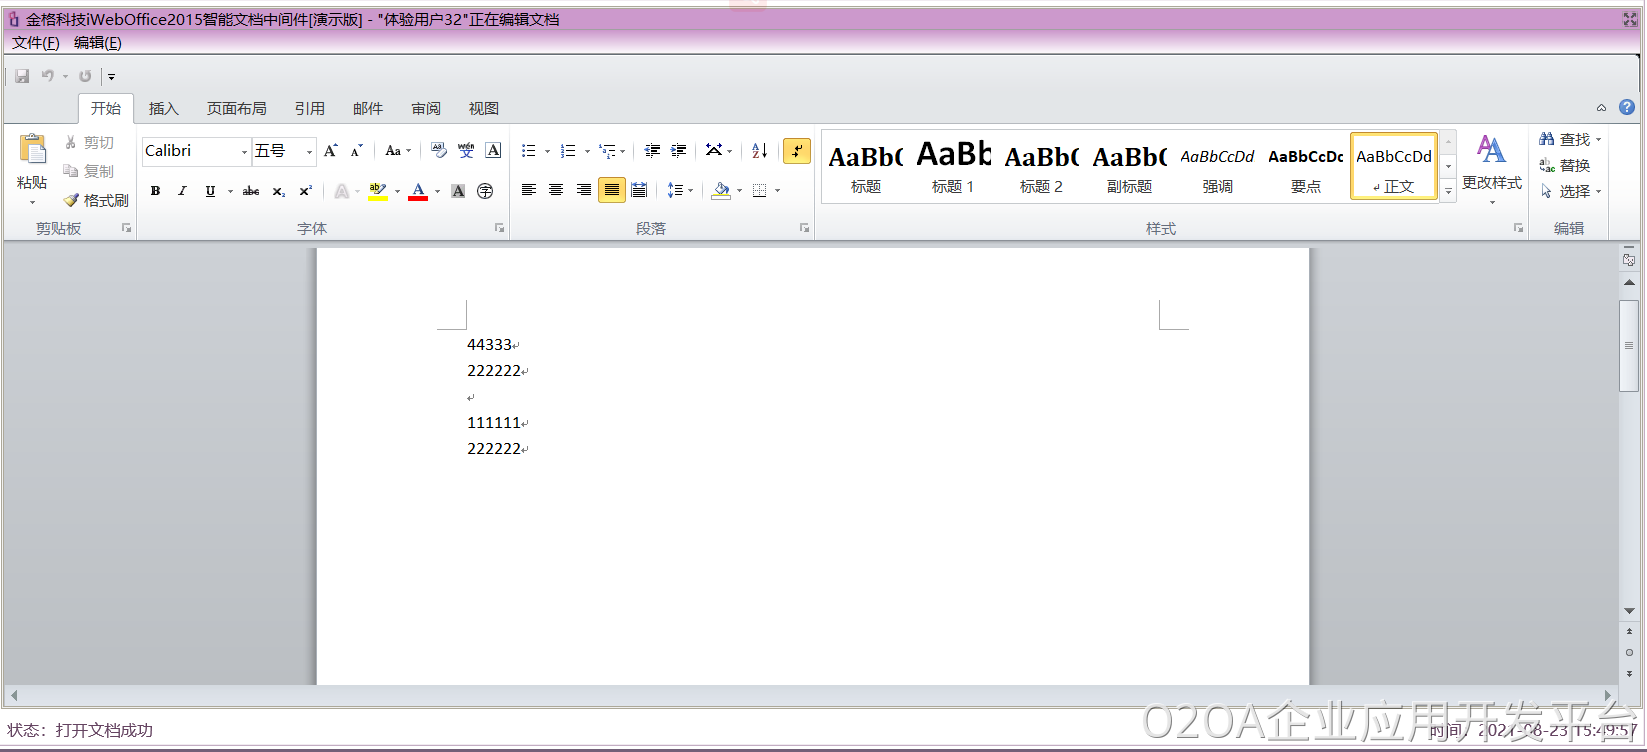Open the font size 五号 dropdown
Image resolution: width=1647 pixels, height=752 pixels.
coord(309,152)
